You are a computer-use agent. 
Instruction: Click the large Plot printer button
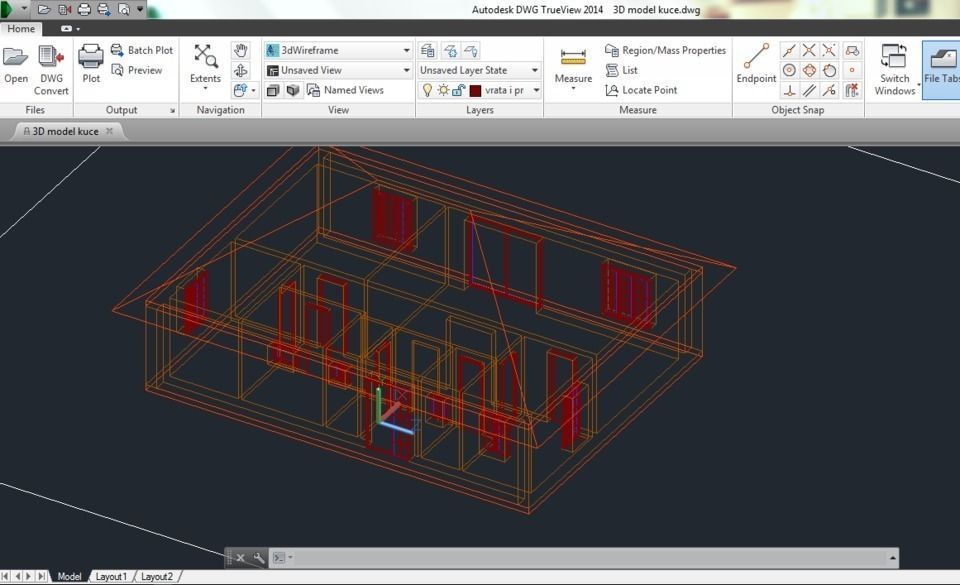(91, 64)
